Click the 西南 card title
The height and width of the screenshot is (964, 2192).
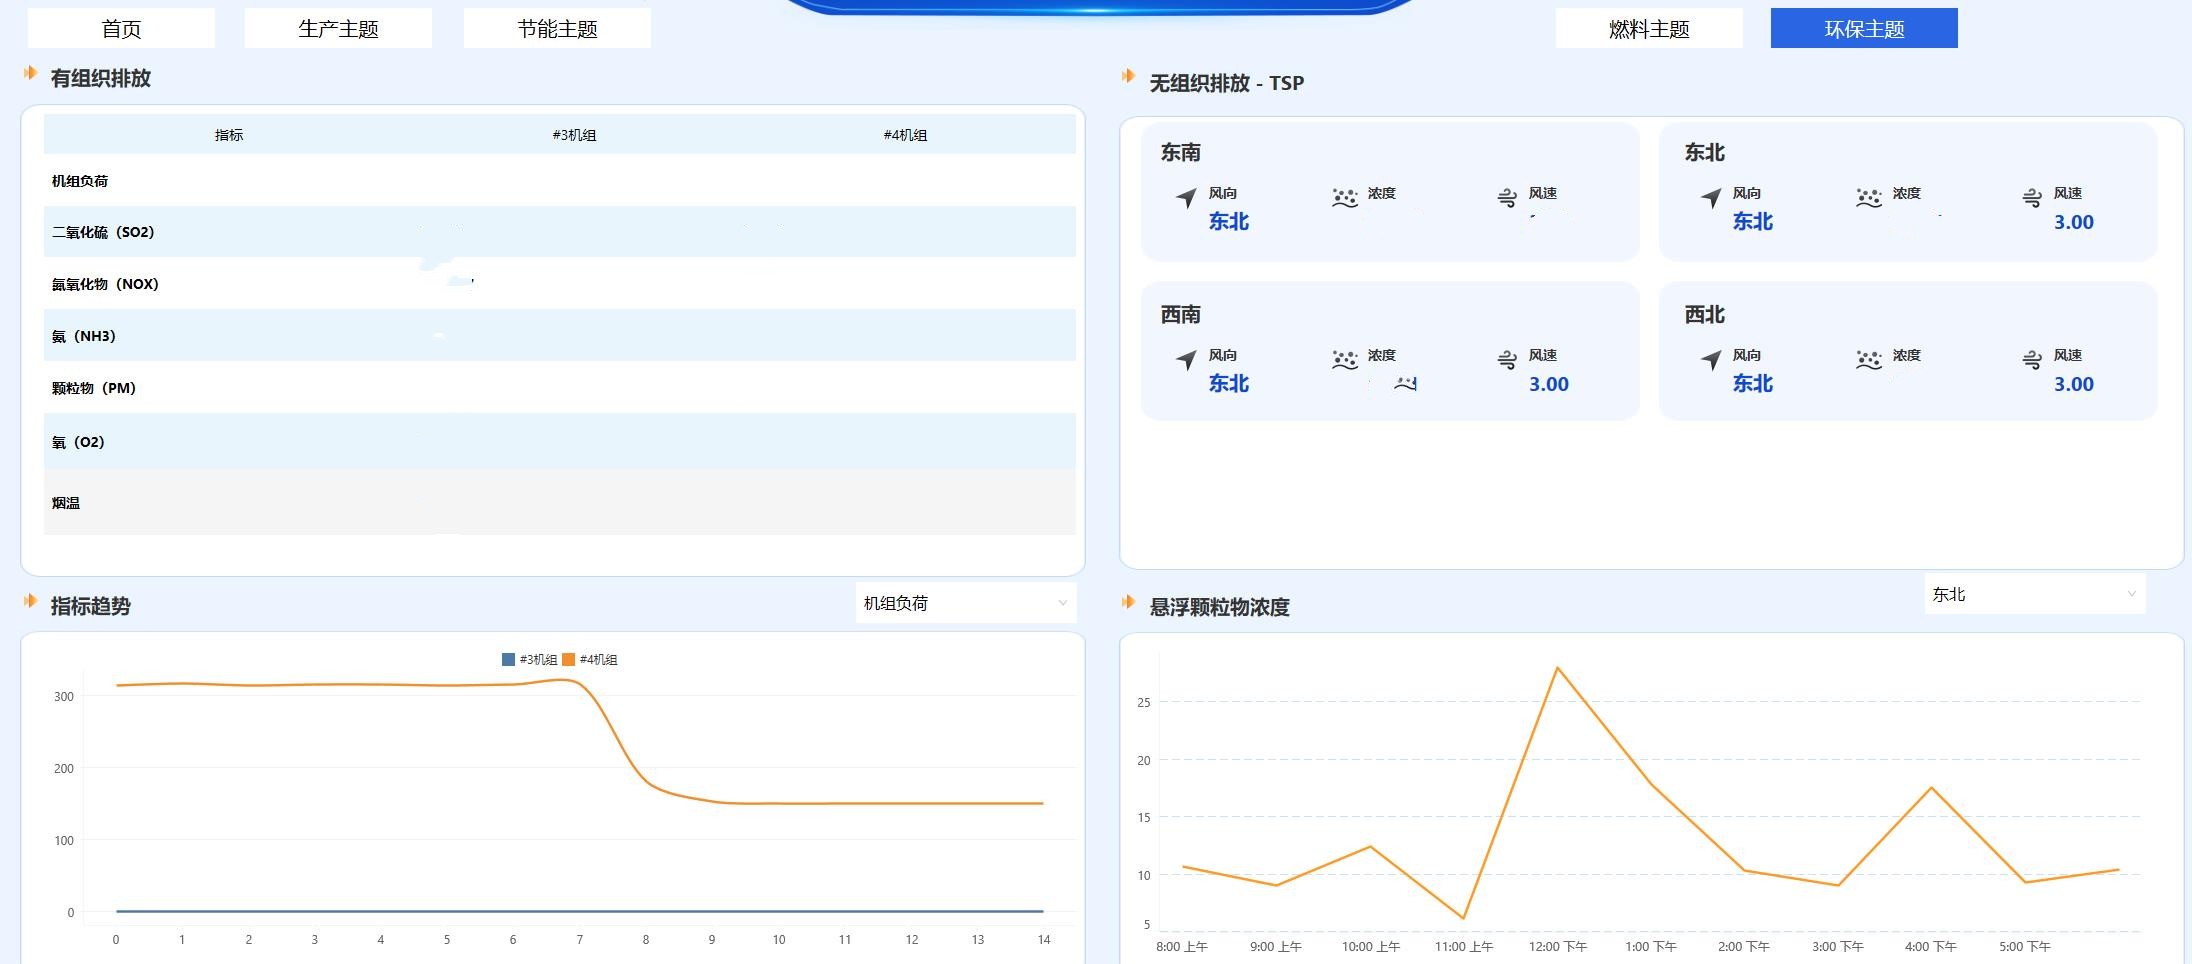[x=1180, y=314]
